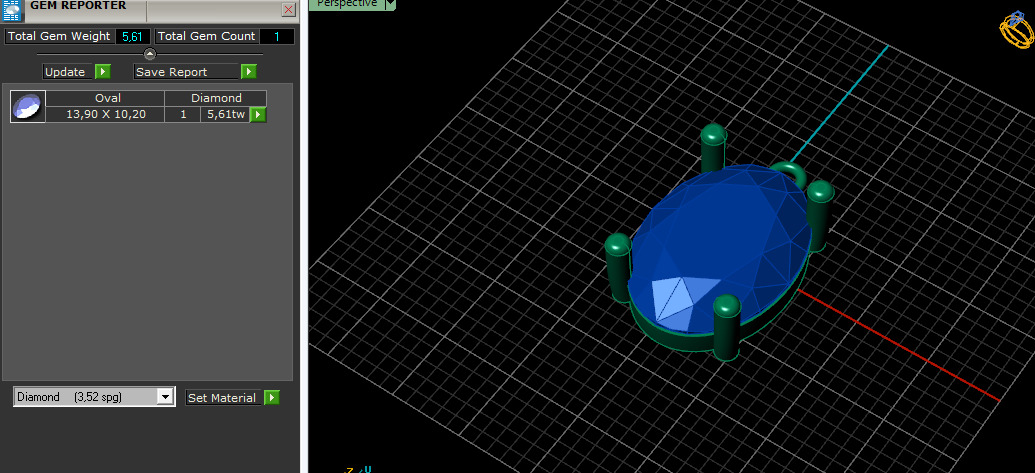This screenshot has width=1035, height=473.
Task: Close the Gem Reporter panel
Action: pyautogui.click(x=288, y=9)
